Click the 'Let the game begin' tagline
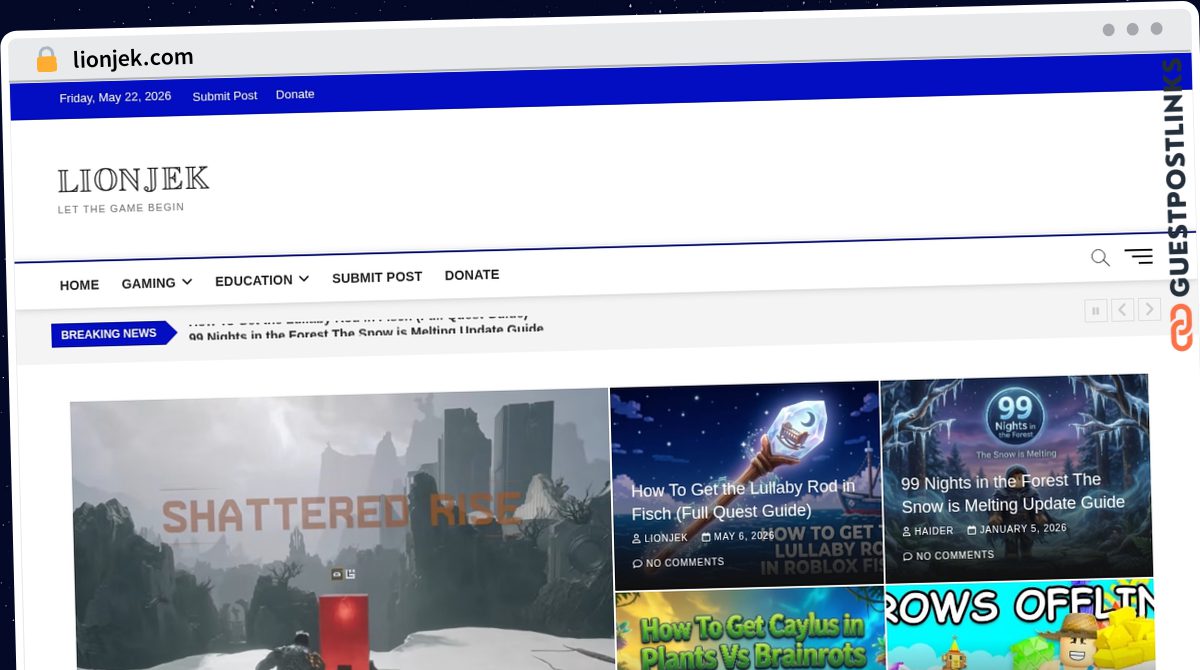This screenshot has height=670, width=1200. 121,208
